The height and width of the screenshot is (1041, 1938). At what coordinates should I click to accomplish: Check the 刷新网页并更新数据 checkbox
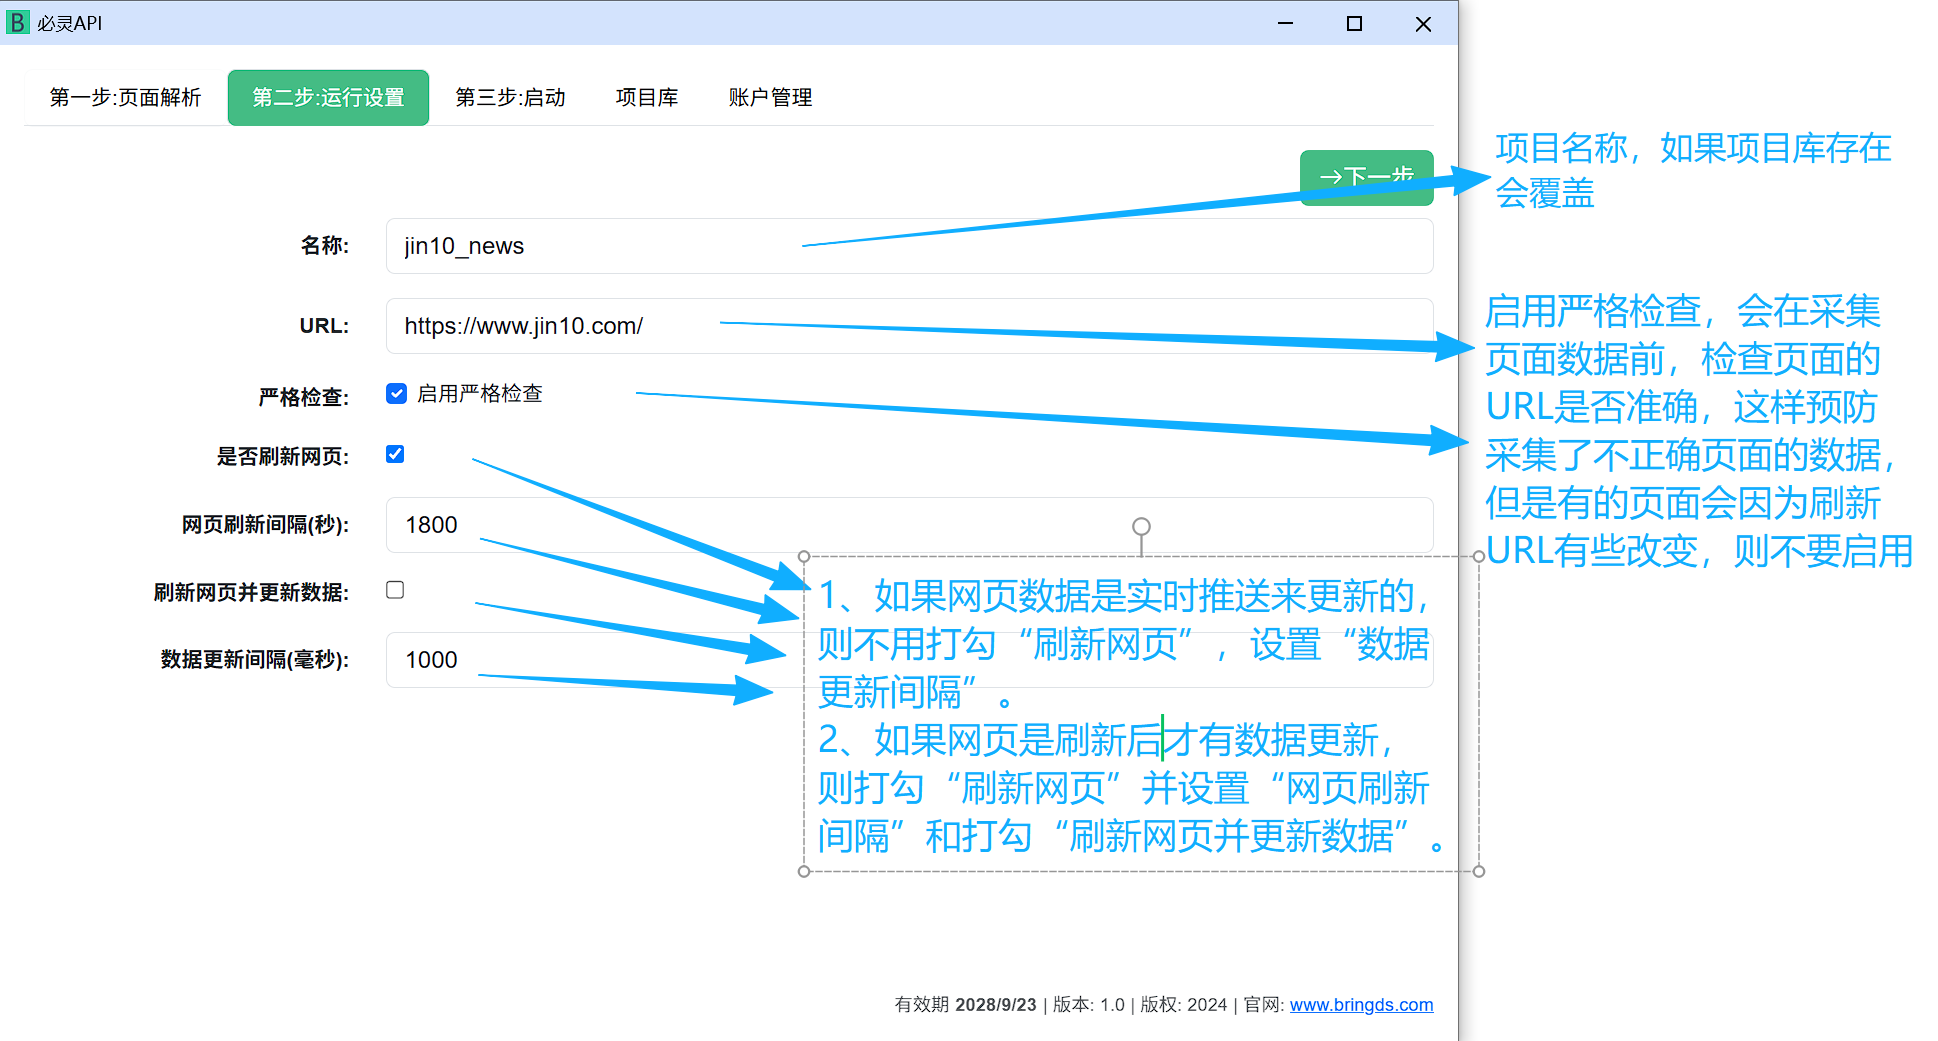[x=396, y=590]
